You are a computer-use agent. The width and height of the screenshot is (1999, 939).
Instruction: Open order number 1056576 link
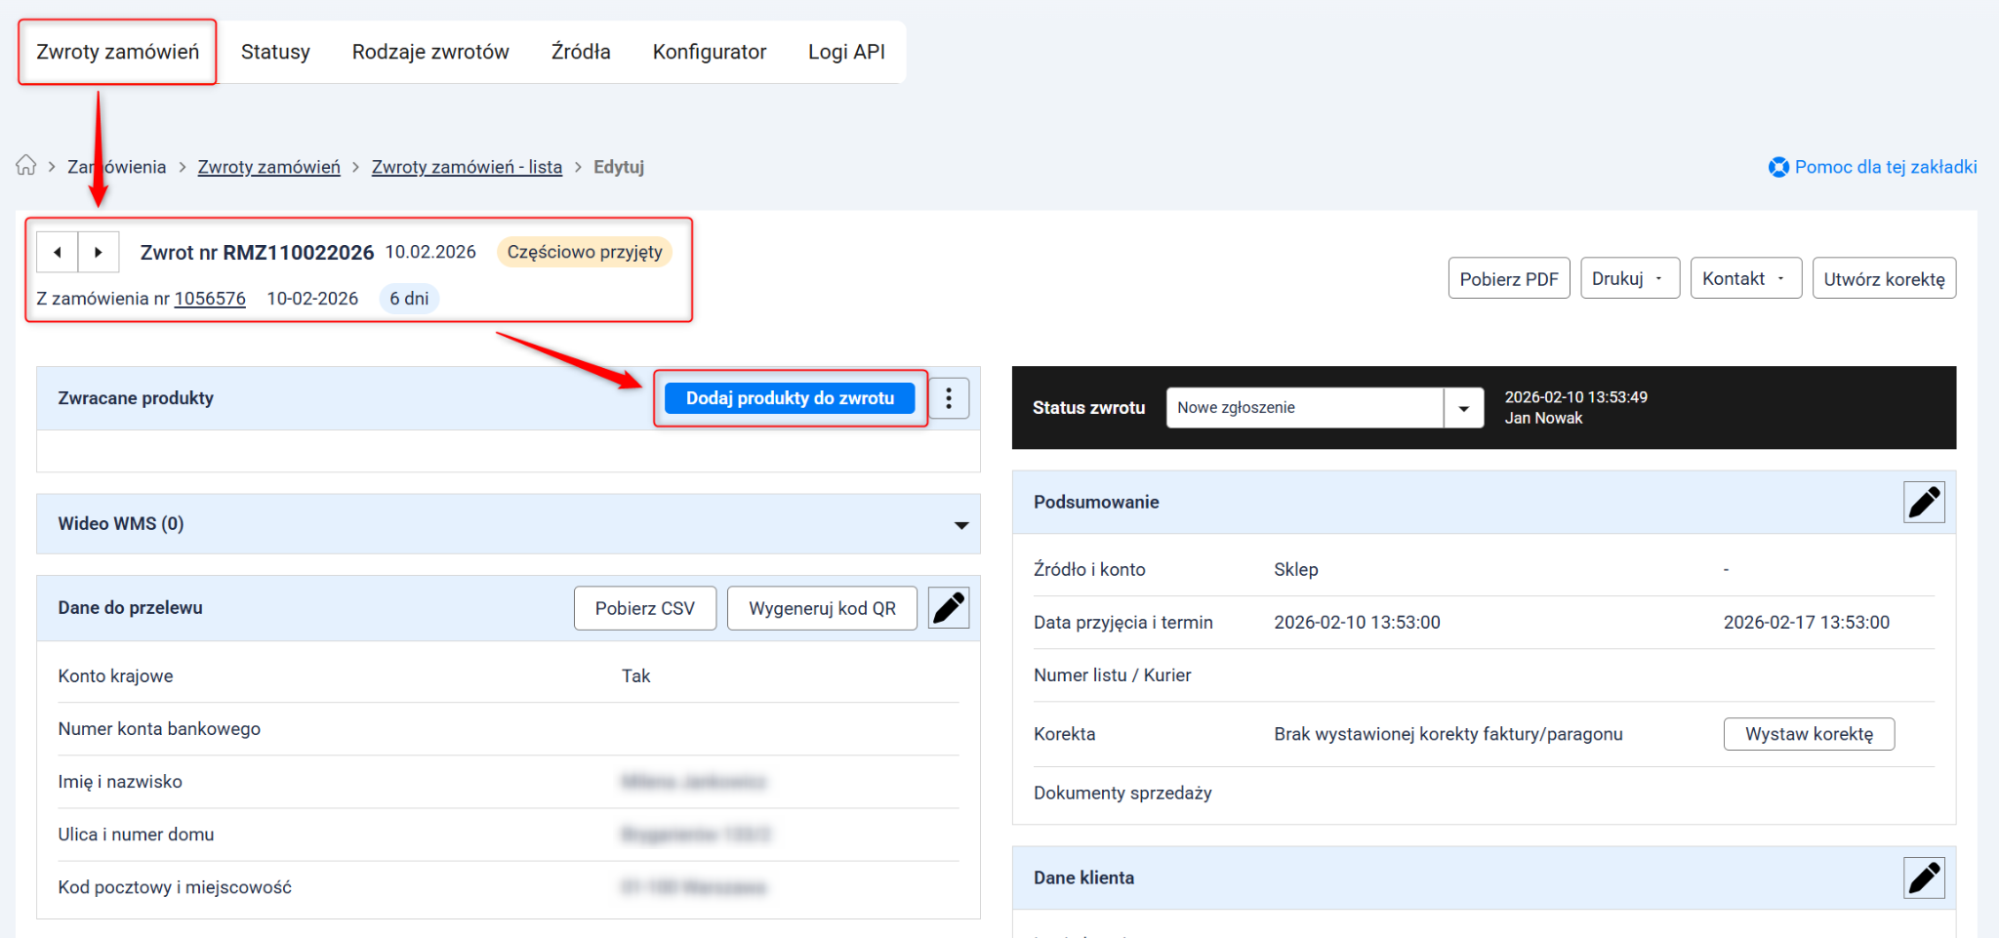[210, 299]
